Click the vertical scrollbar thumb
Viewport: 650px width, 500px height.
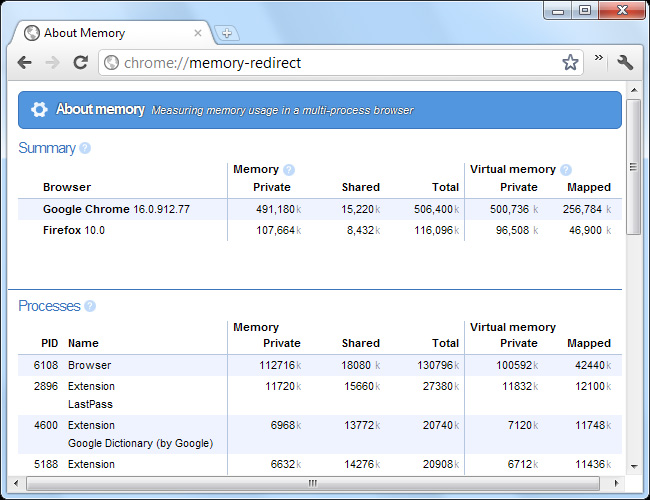[x=633, y=167]
